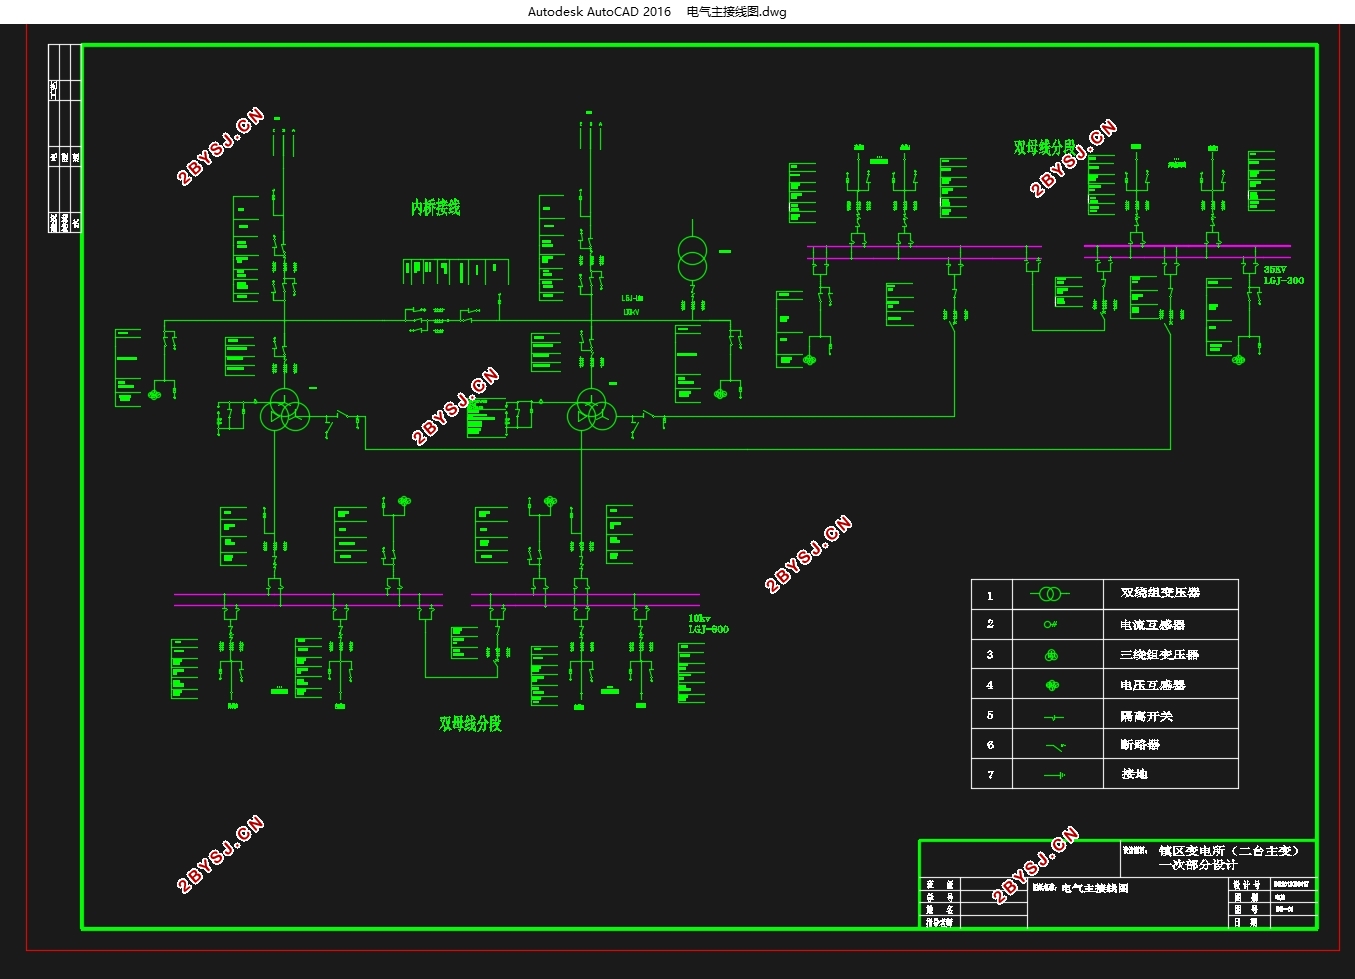Viewport: 1355px width, 979px height.
Task: Click the two-winding transformer symbol right of 内桥接线
Action: click(692, 258)
